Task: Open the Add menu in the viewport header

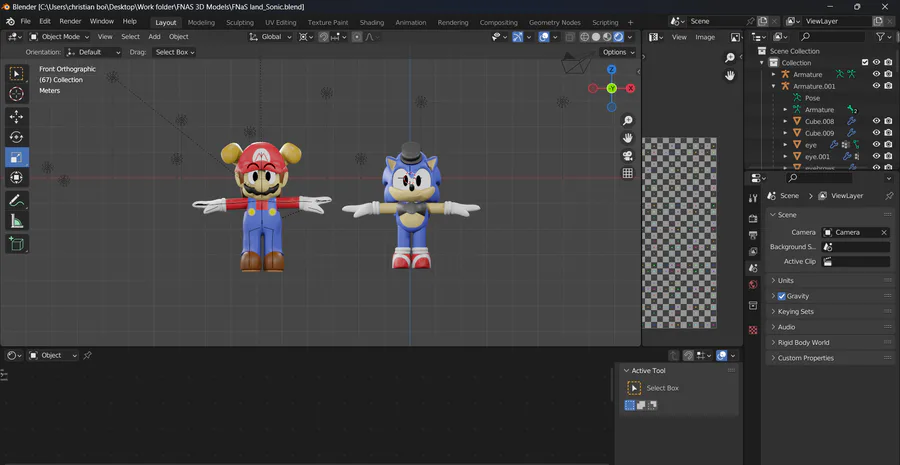Action: click(x=154, y=37)
